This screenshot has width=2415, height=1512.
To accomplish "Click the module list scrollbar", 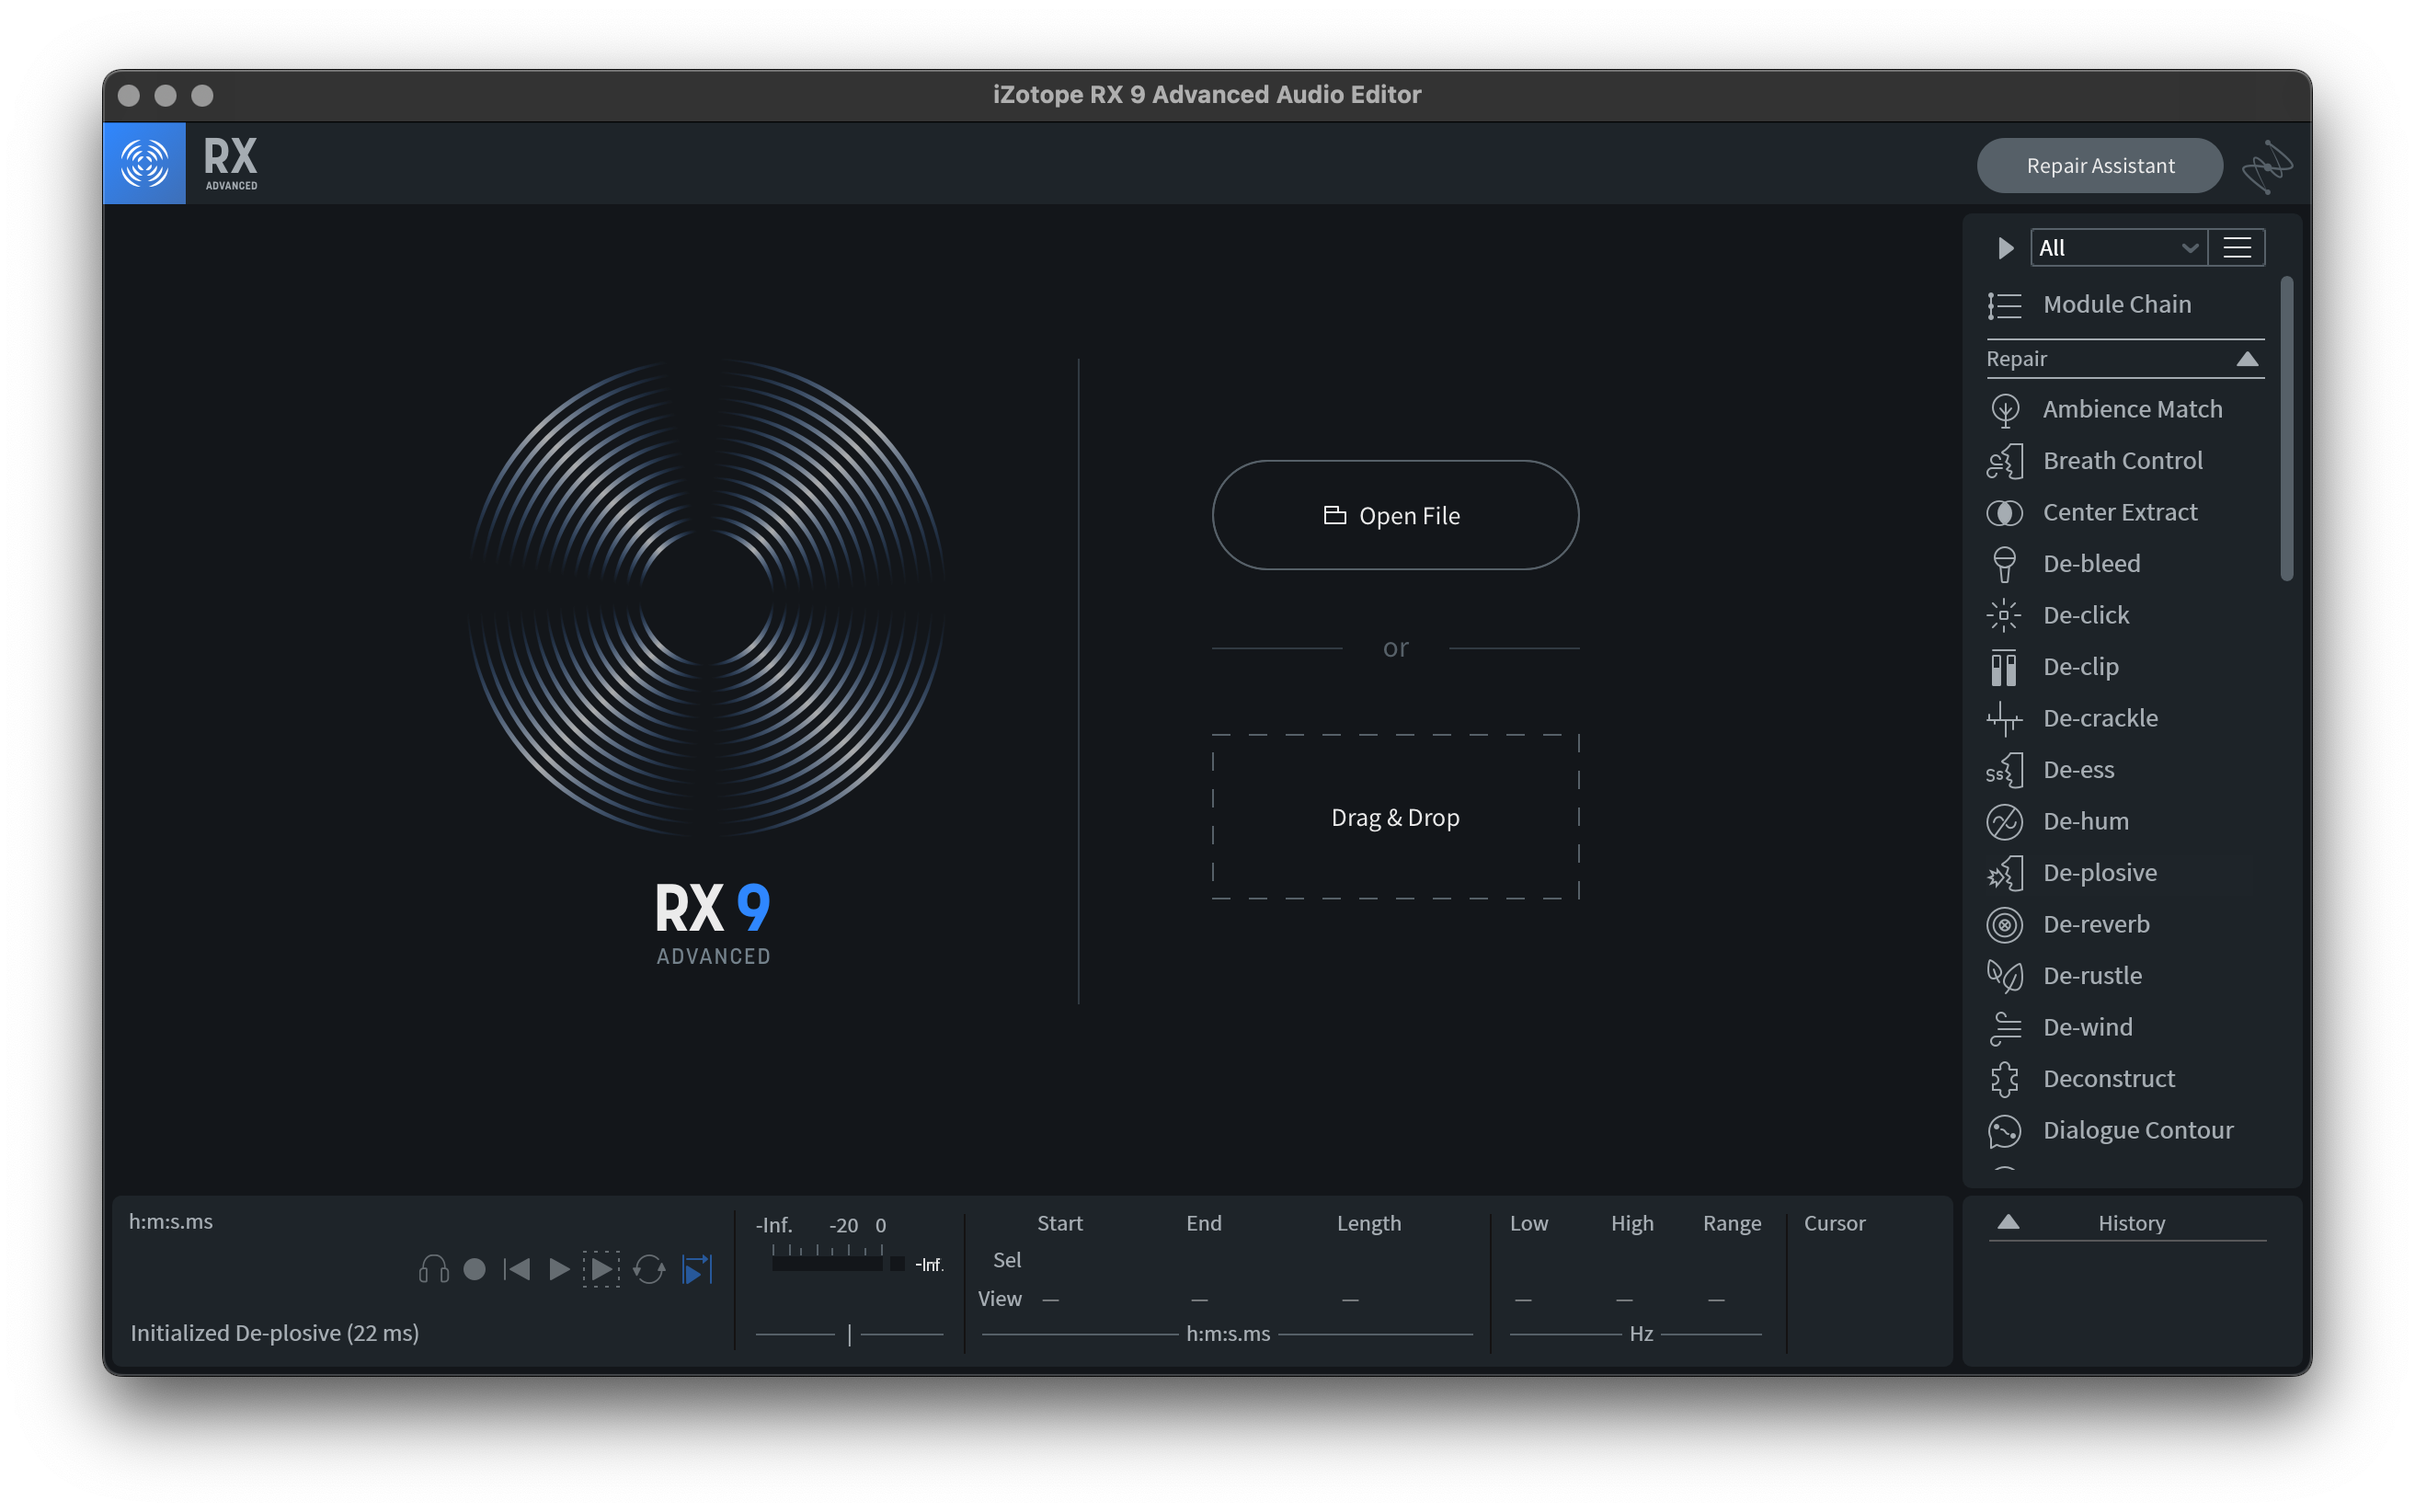I will coord(2286,430).
